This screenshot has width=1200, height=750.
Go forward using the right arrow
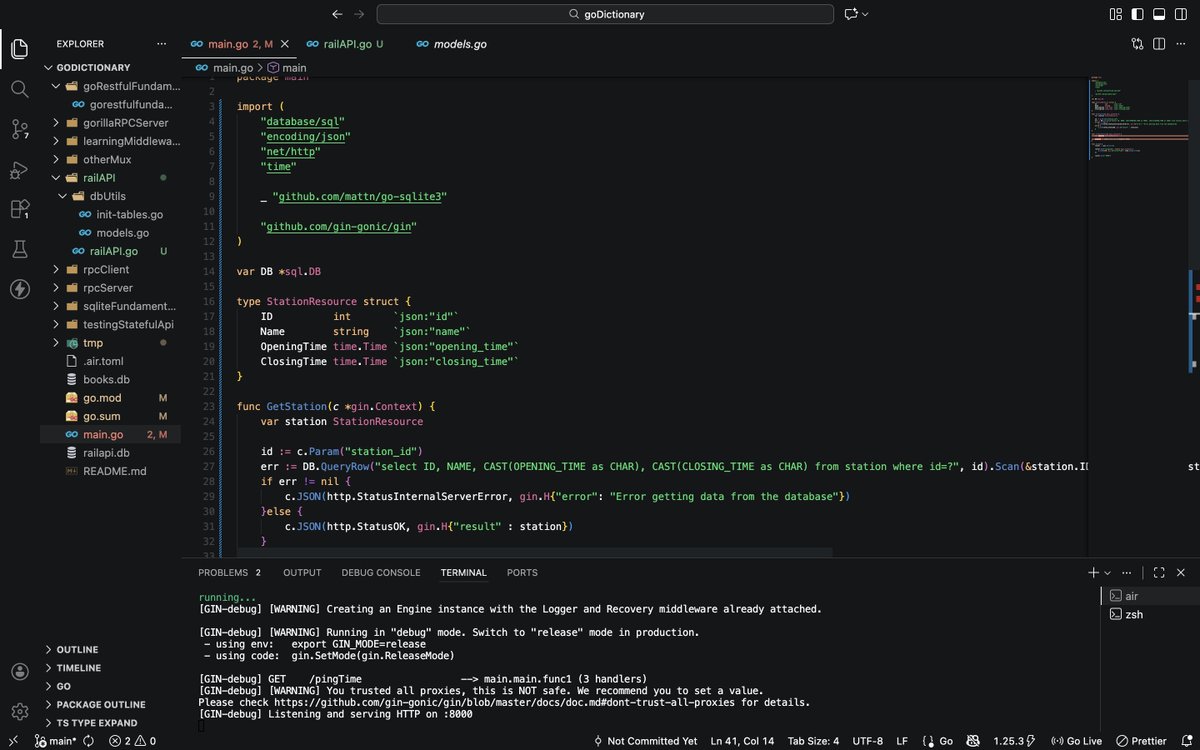click(x=359, y=14)
